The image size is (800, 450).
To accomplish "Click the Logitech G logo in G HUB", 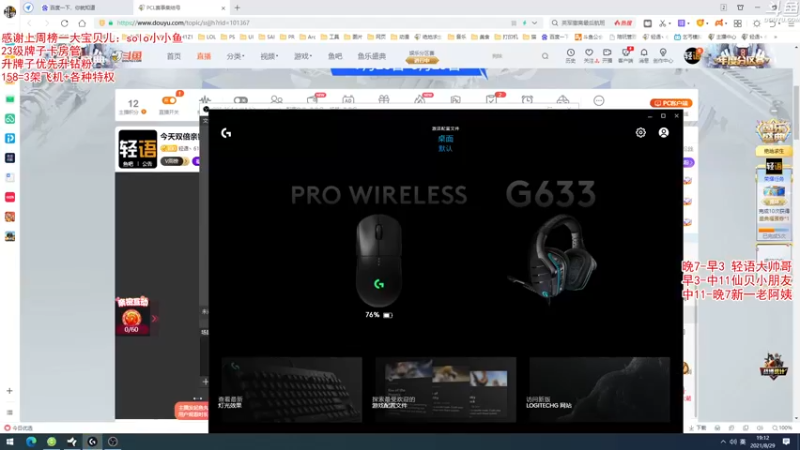I will tap(226, 133).
